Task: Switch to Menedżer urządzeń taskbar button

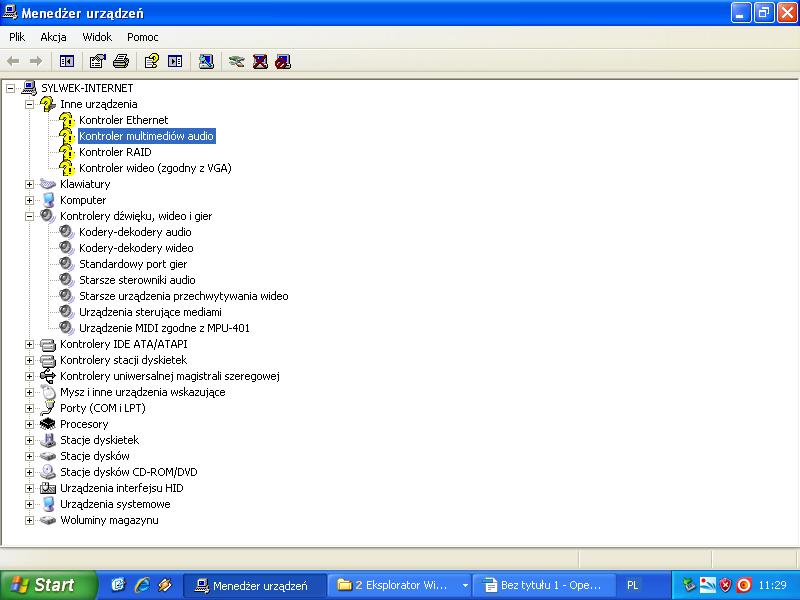Action: [x=254, y=585]
